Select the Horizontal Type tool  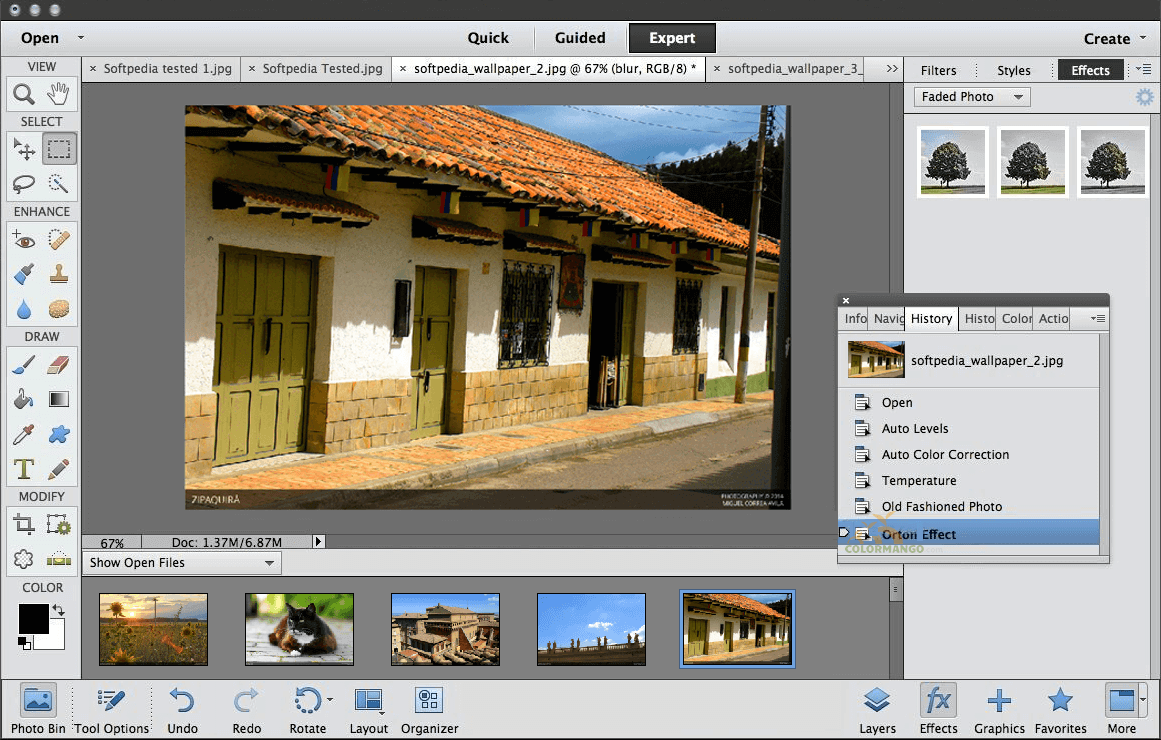[24, 468]
